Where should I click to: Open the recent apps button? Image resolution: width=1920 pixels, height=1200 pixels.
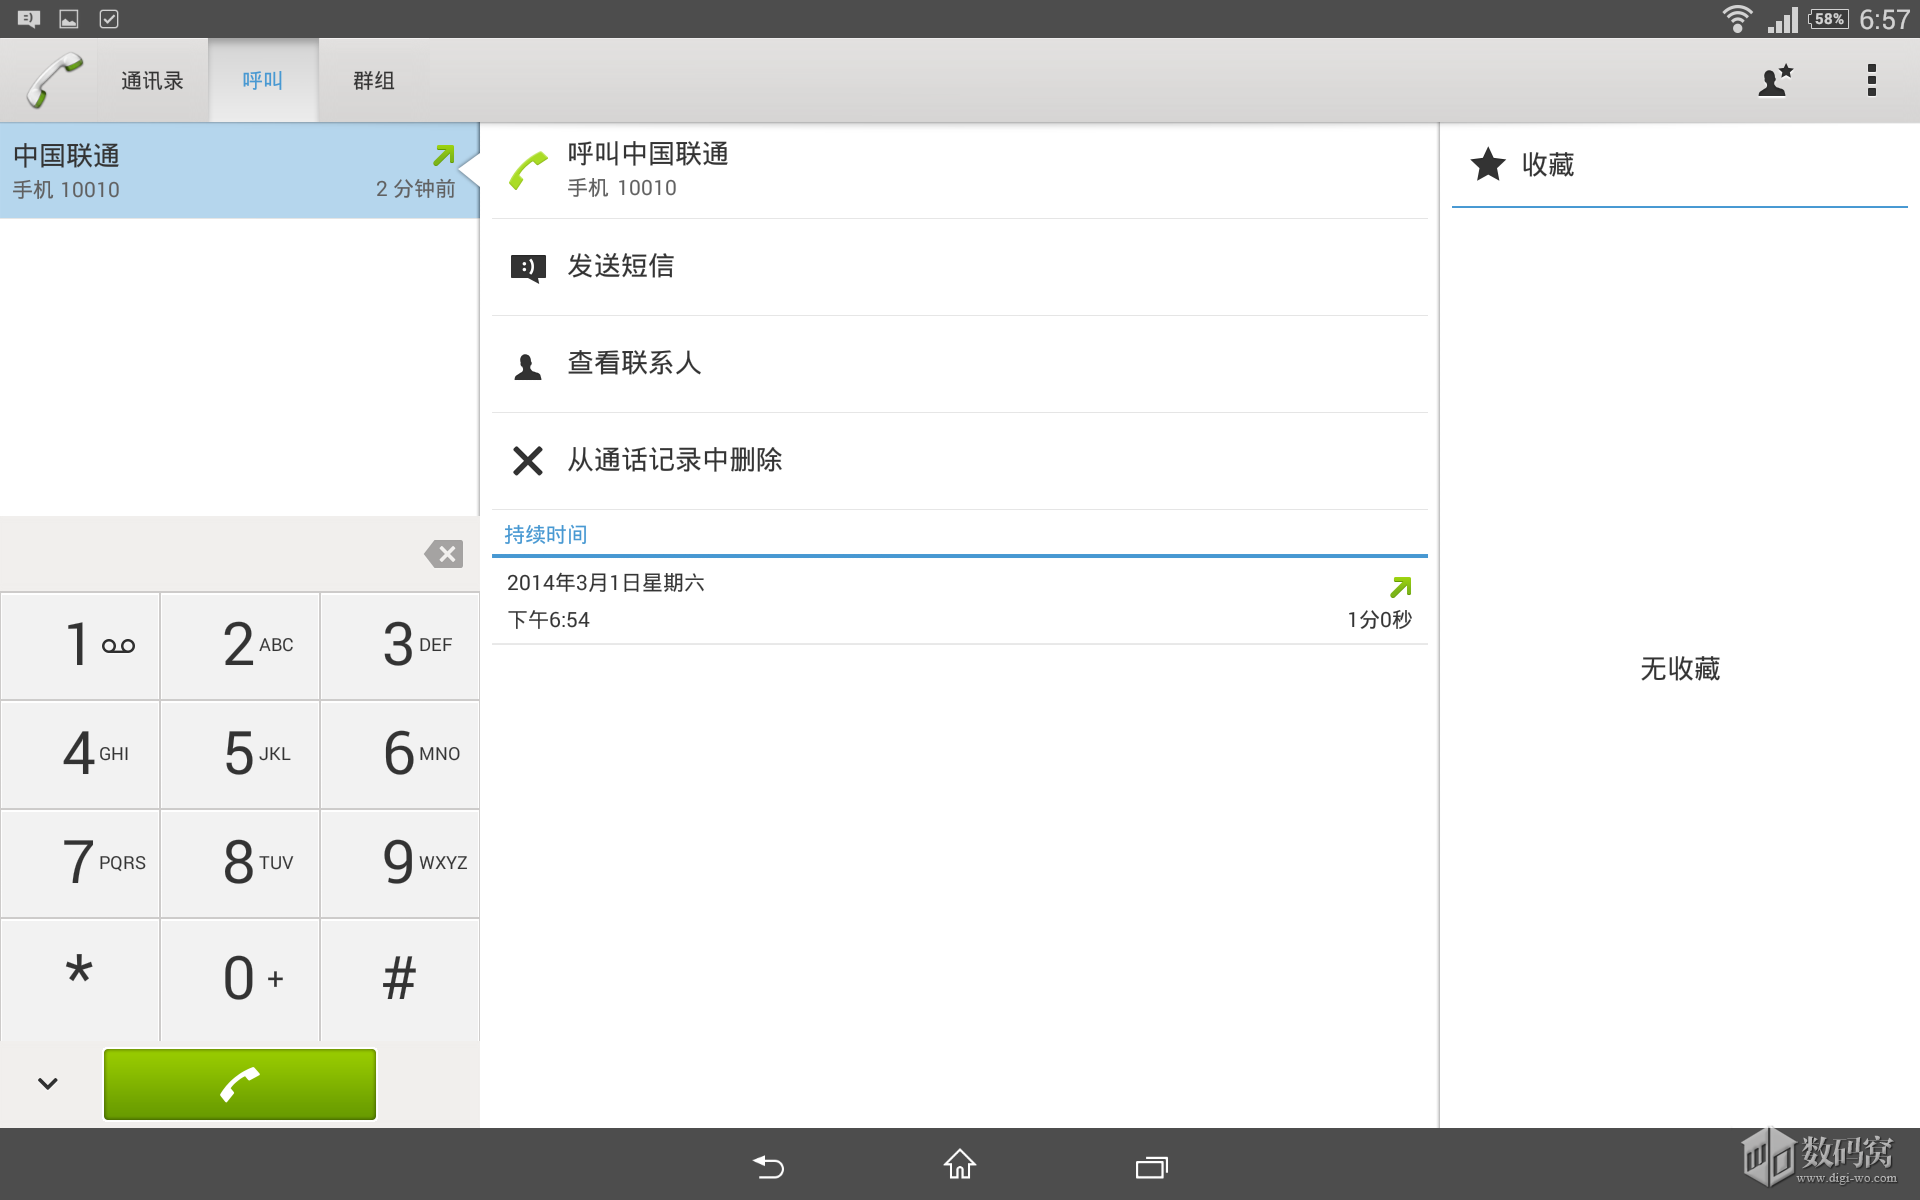(x=1152, y=1166)
